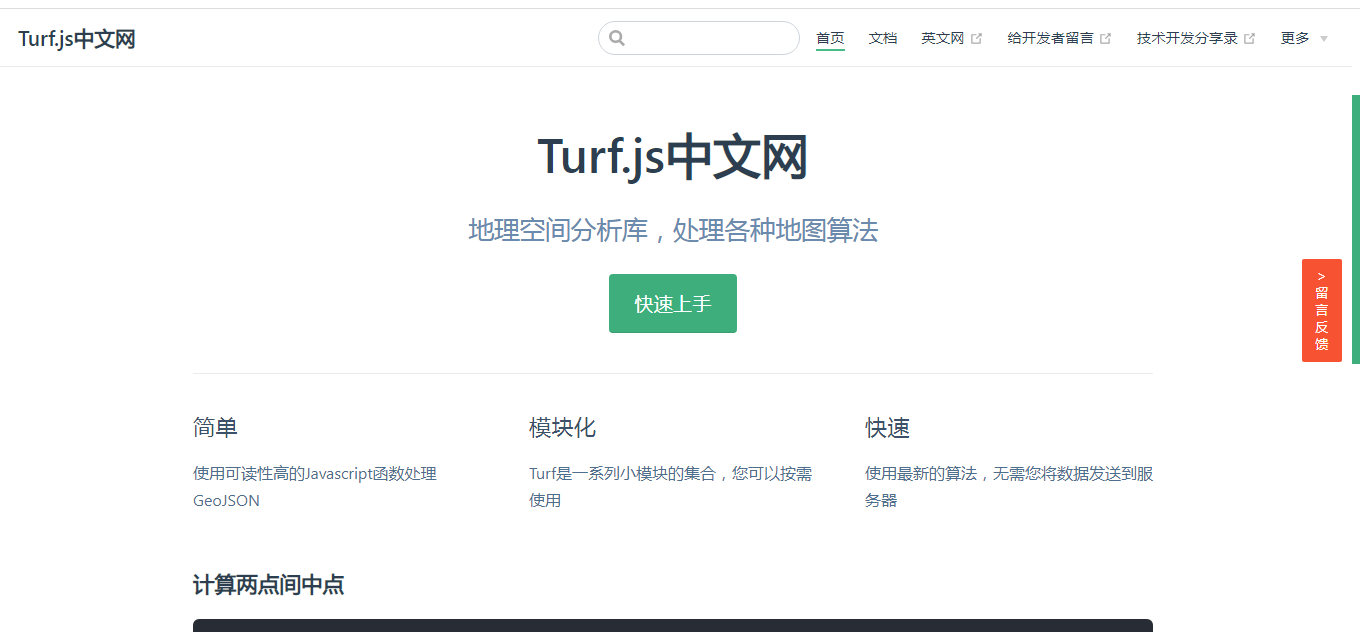This screenshot has width=1360, height=632.
Task: Open the 留言反馈 side tab
Action: tap(1322, 310)
